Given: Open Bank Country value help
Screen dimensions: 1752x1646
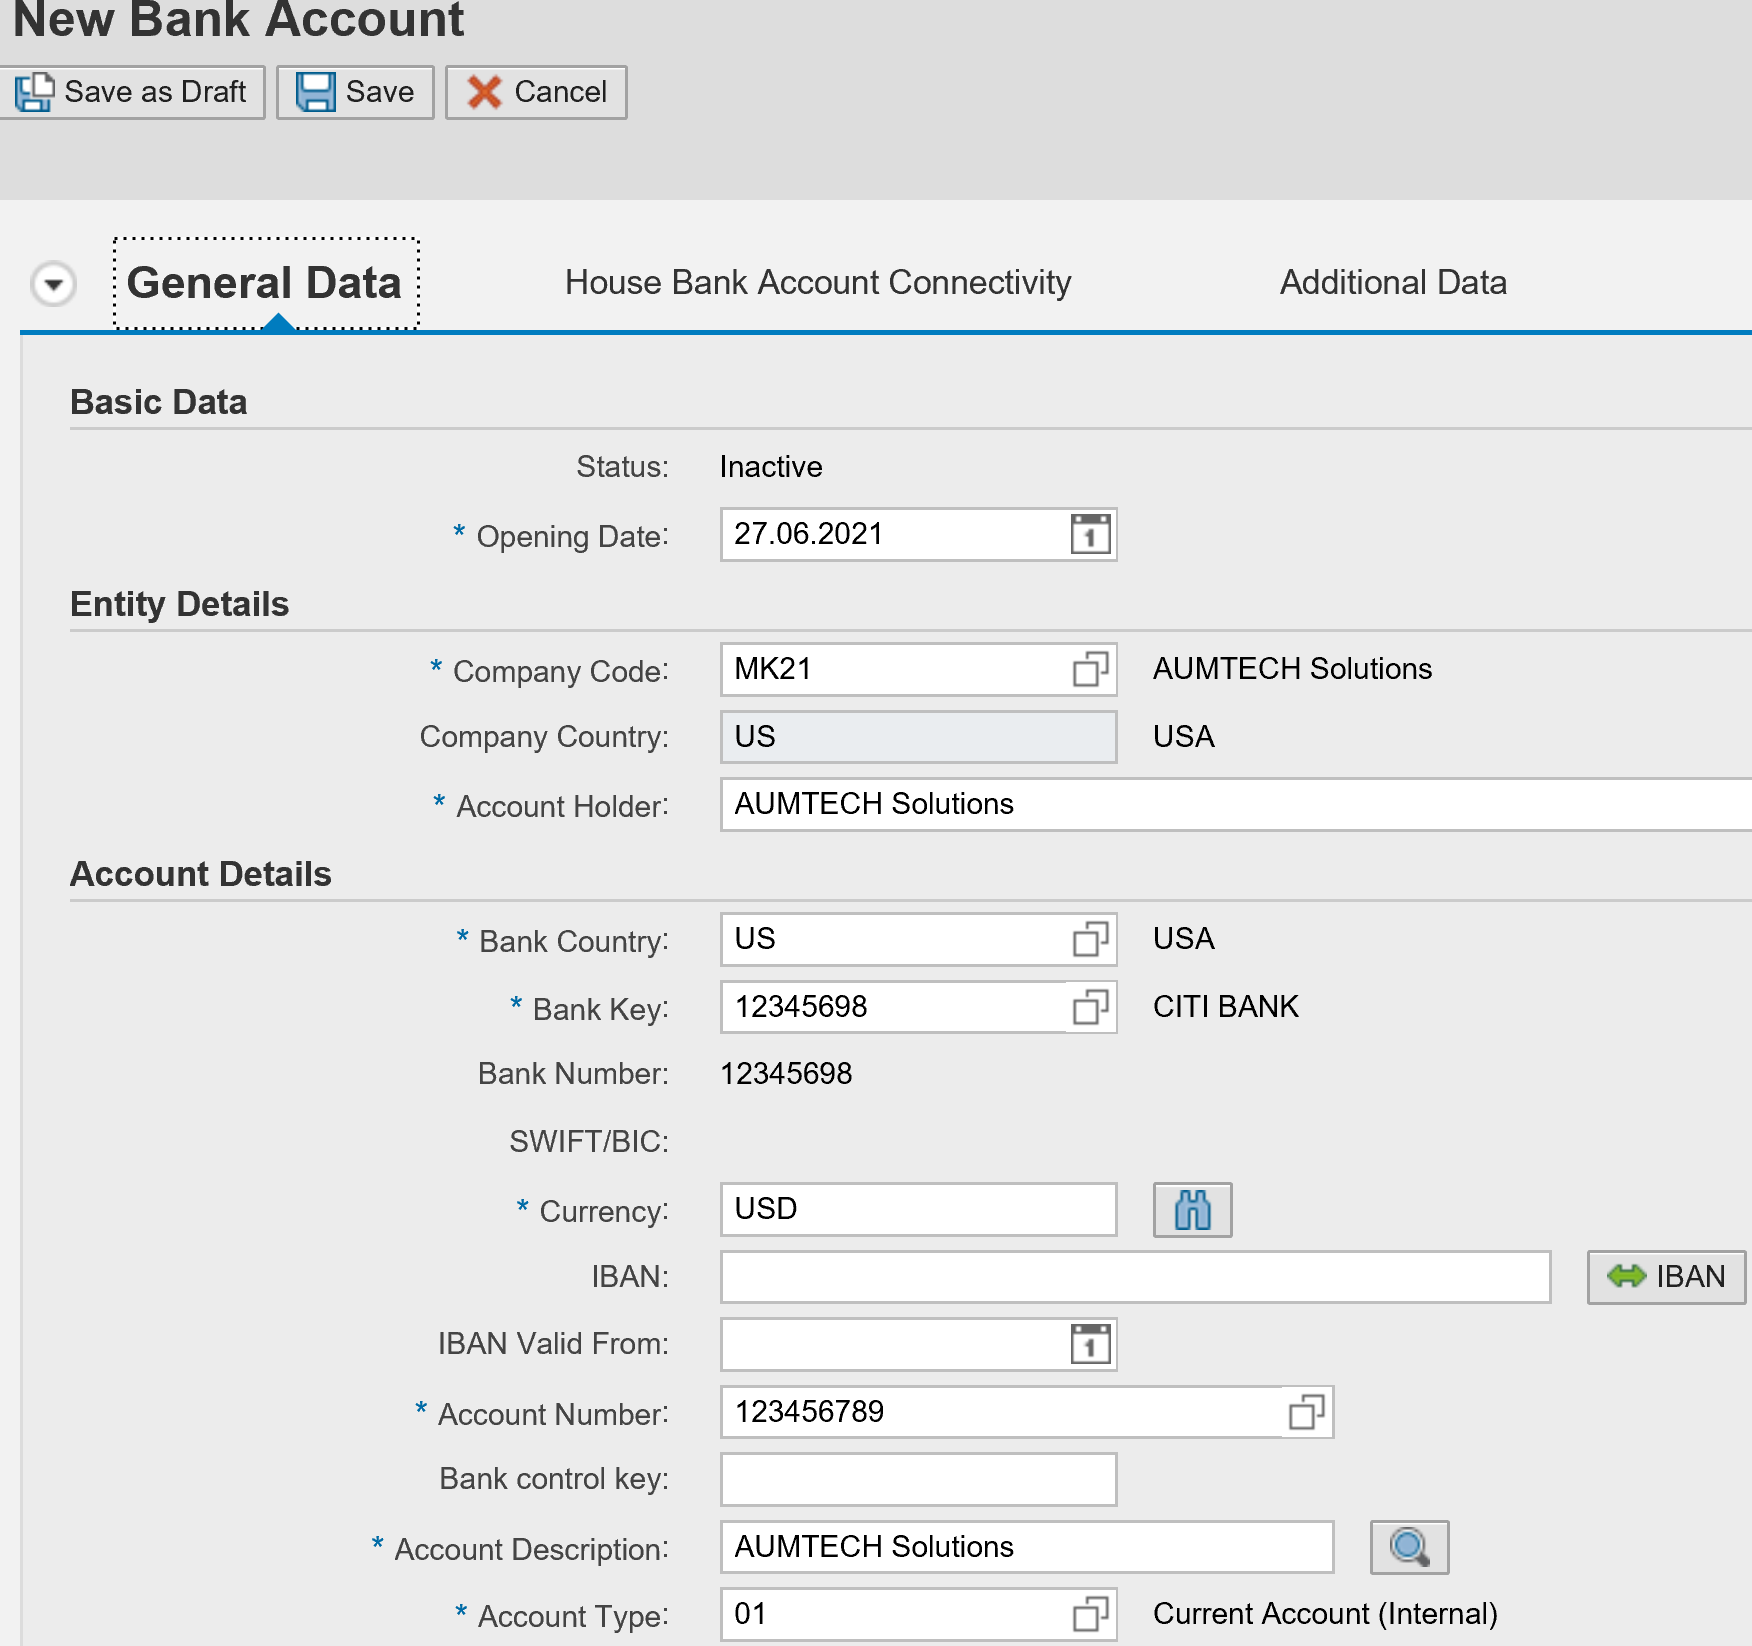Looking at the screenshot, I should pyautogui.click(x=1090, y=939).
